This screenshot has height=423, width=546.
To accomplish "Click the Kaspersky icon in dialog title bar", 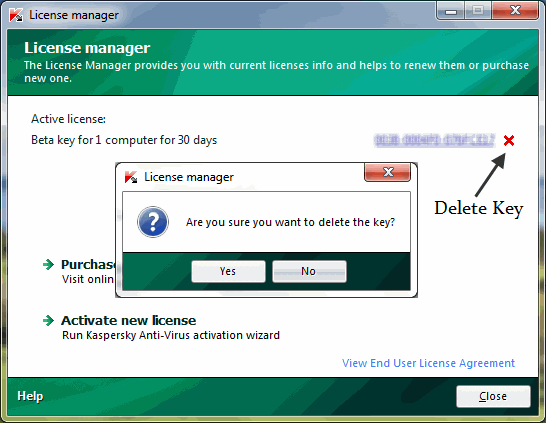I will (x=131, y=177).
